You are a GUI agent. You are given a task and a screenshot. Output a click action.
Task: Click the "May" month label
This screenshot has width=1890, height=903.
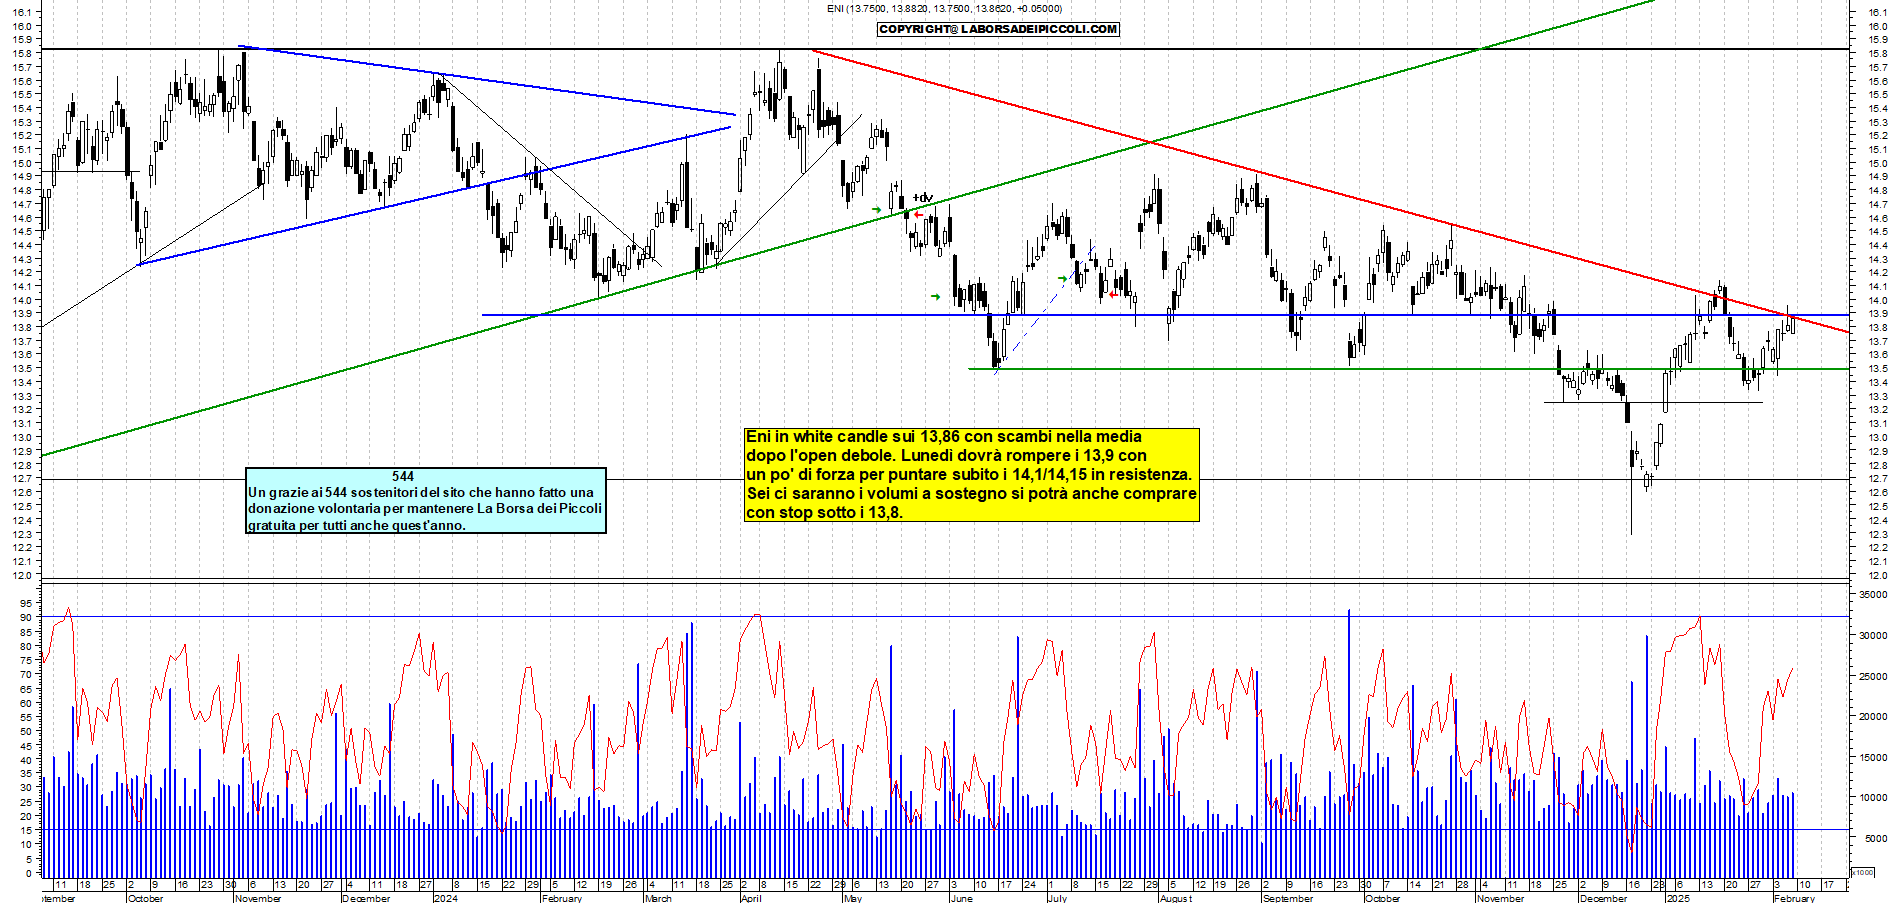click(x=853, y=898)
